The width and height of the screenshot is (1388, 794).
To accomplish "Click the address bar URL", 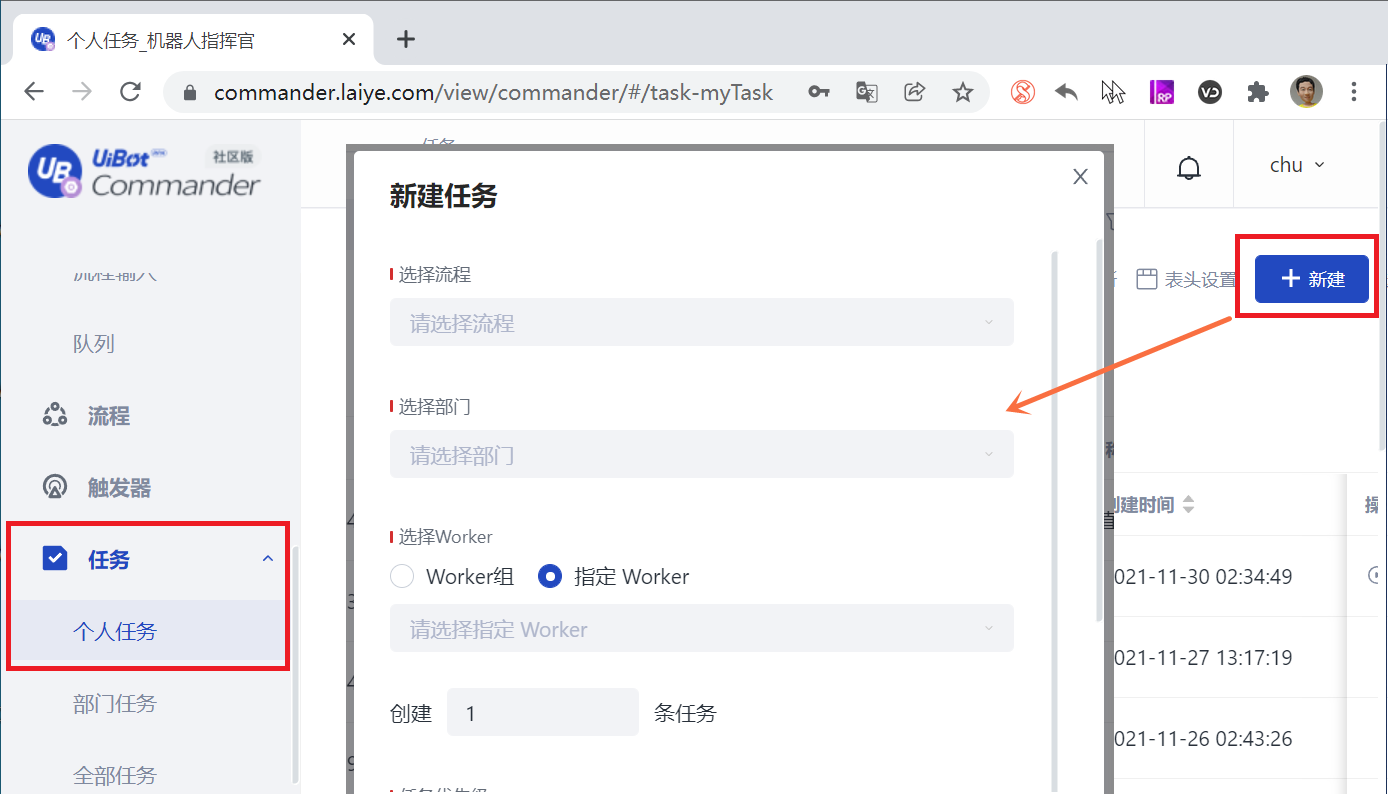I will coord(493,92).
